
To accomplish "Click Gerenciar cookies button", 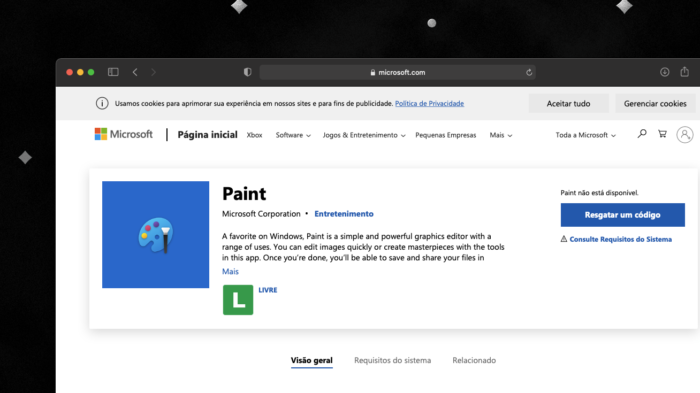I will (655, 103).
